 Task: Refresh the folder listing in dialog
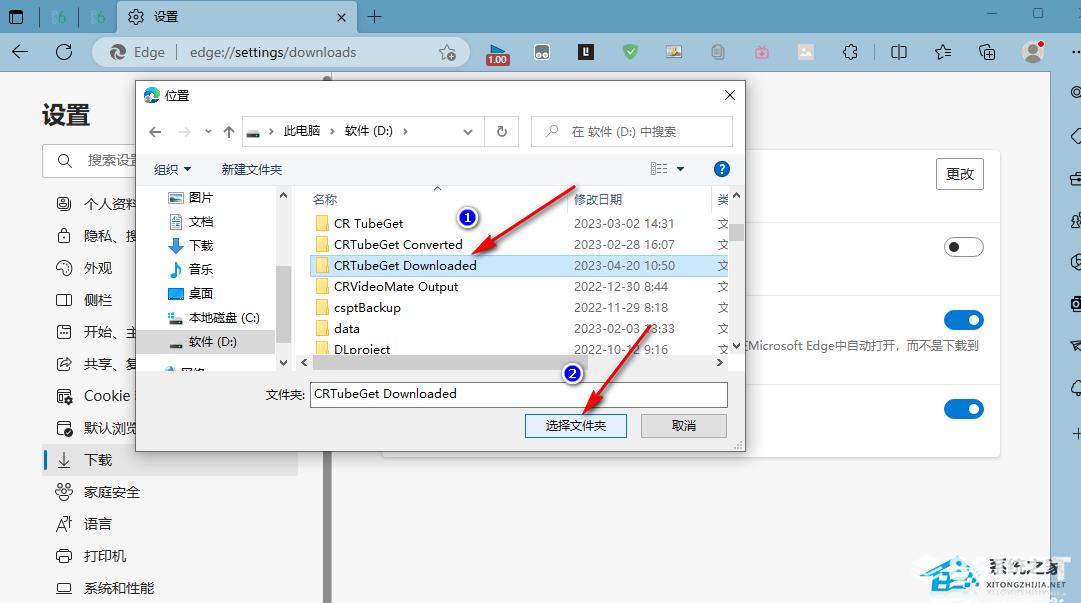click(502, 132)
